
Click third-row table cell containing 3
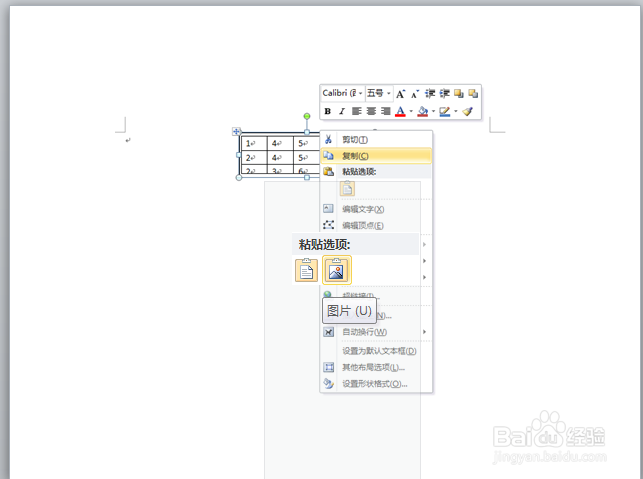click(280, 170)
